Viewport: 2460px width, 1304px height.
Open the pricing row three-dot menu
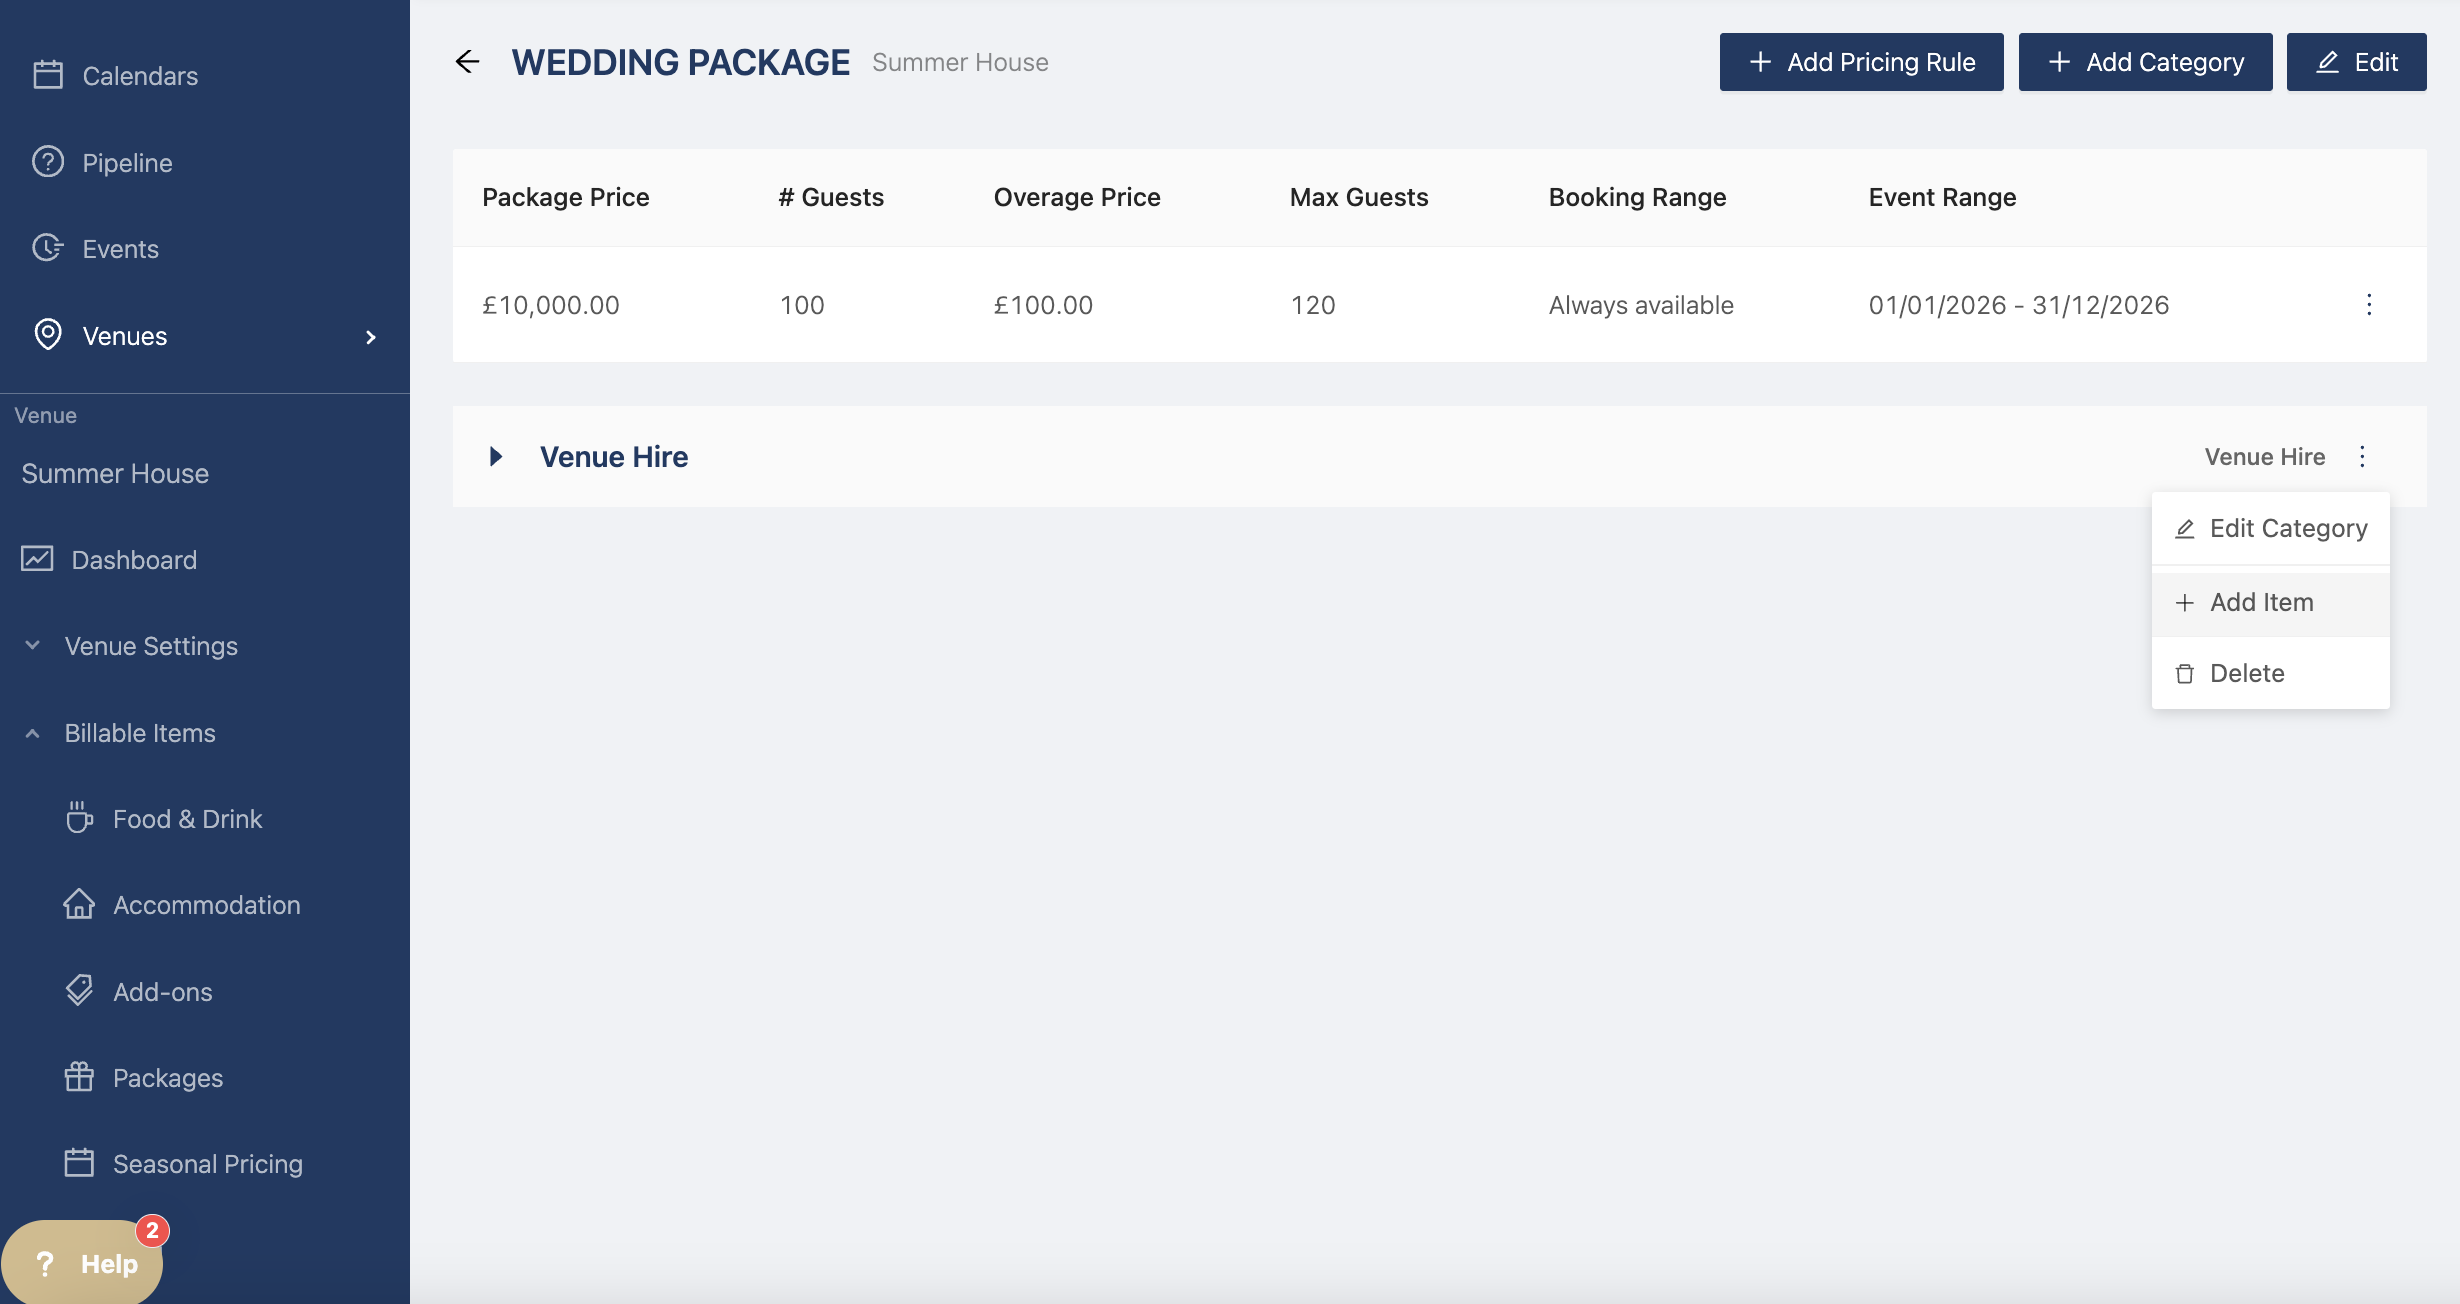click(x=2368, y=305)
